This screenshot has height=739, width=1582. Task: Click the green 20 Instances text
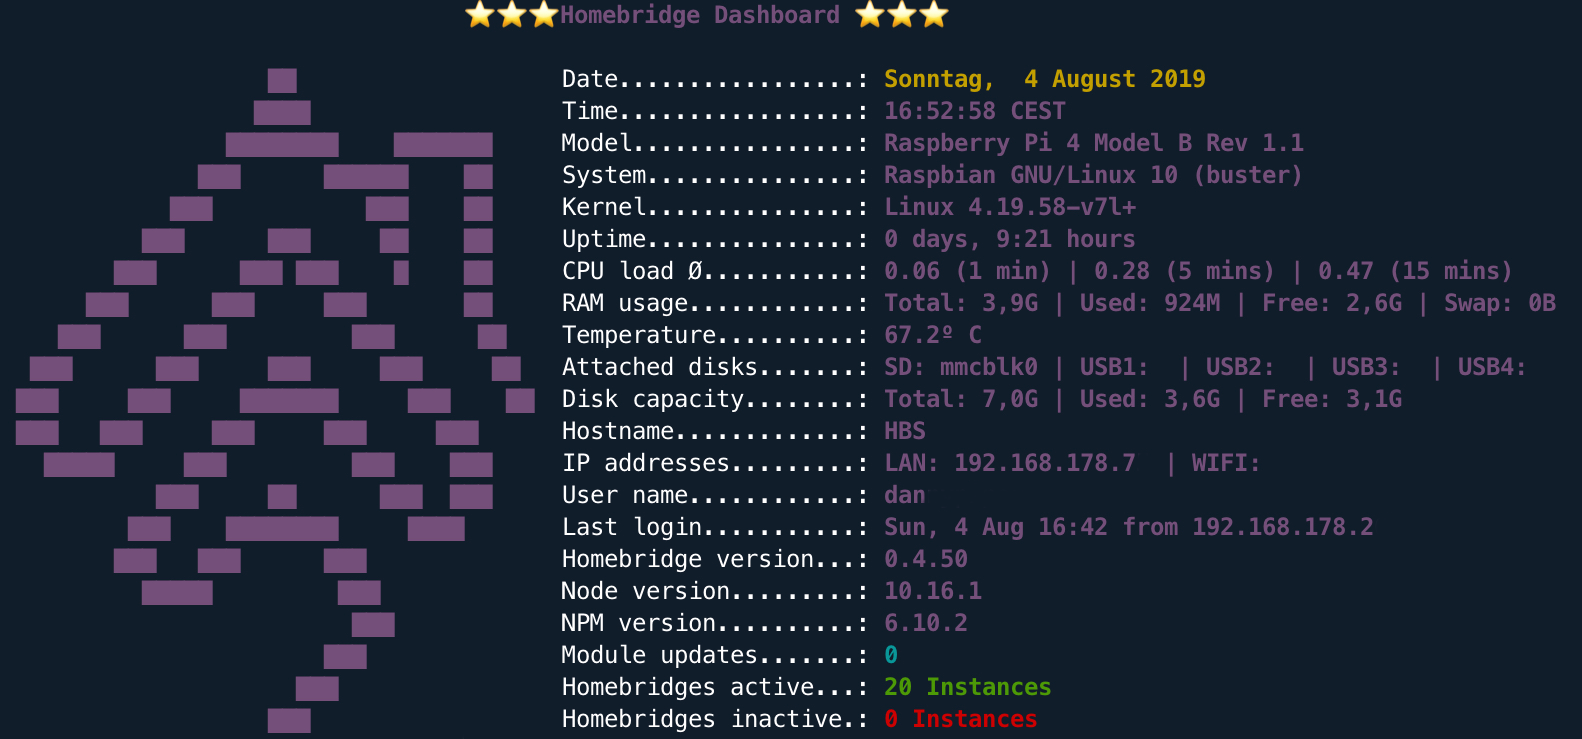(967, 687)
